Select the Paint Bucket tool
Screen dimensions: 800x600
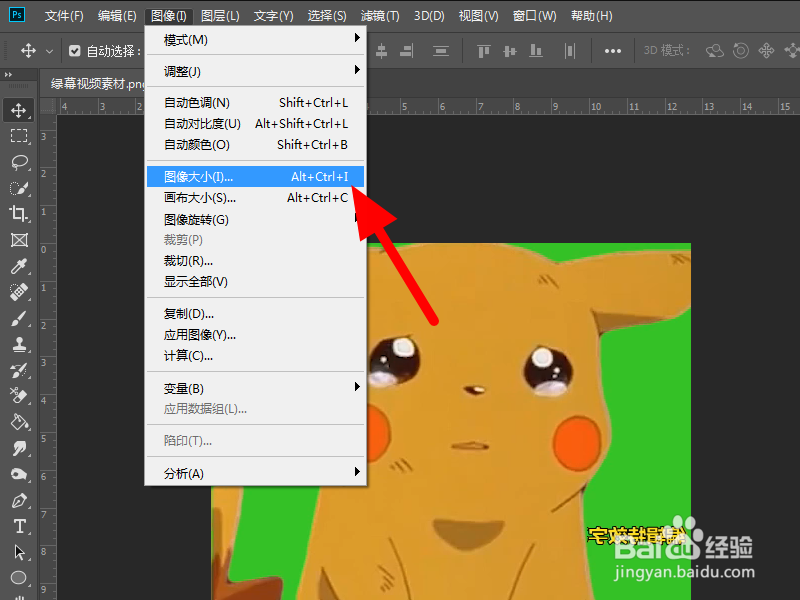(19, 422)
